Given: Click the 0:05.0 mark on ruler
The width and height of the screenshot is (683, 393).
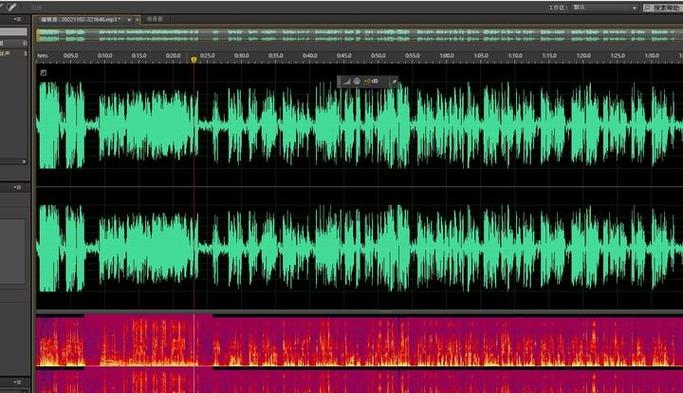Looking at the screenshot, I should click(71, 56).
